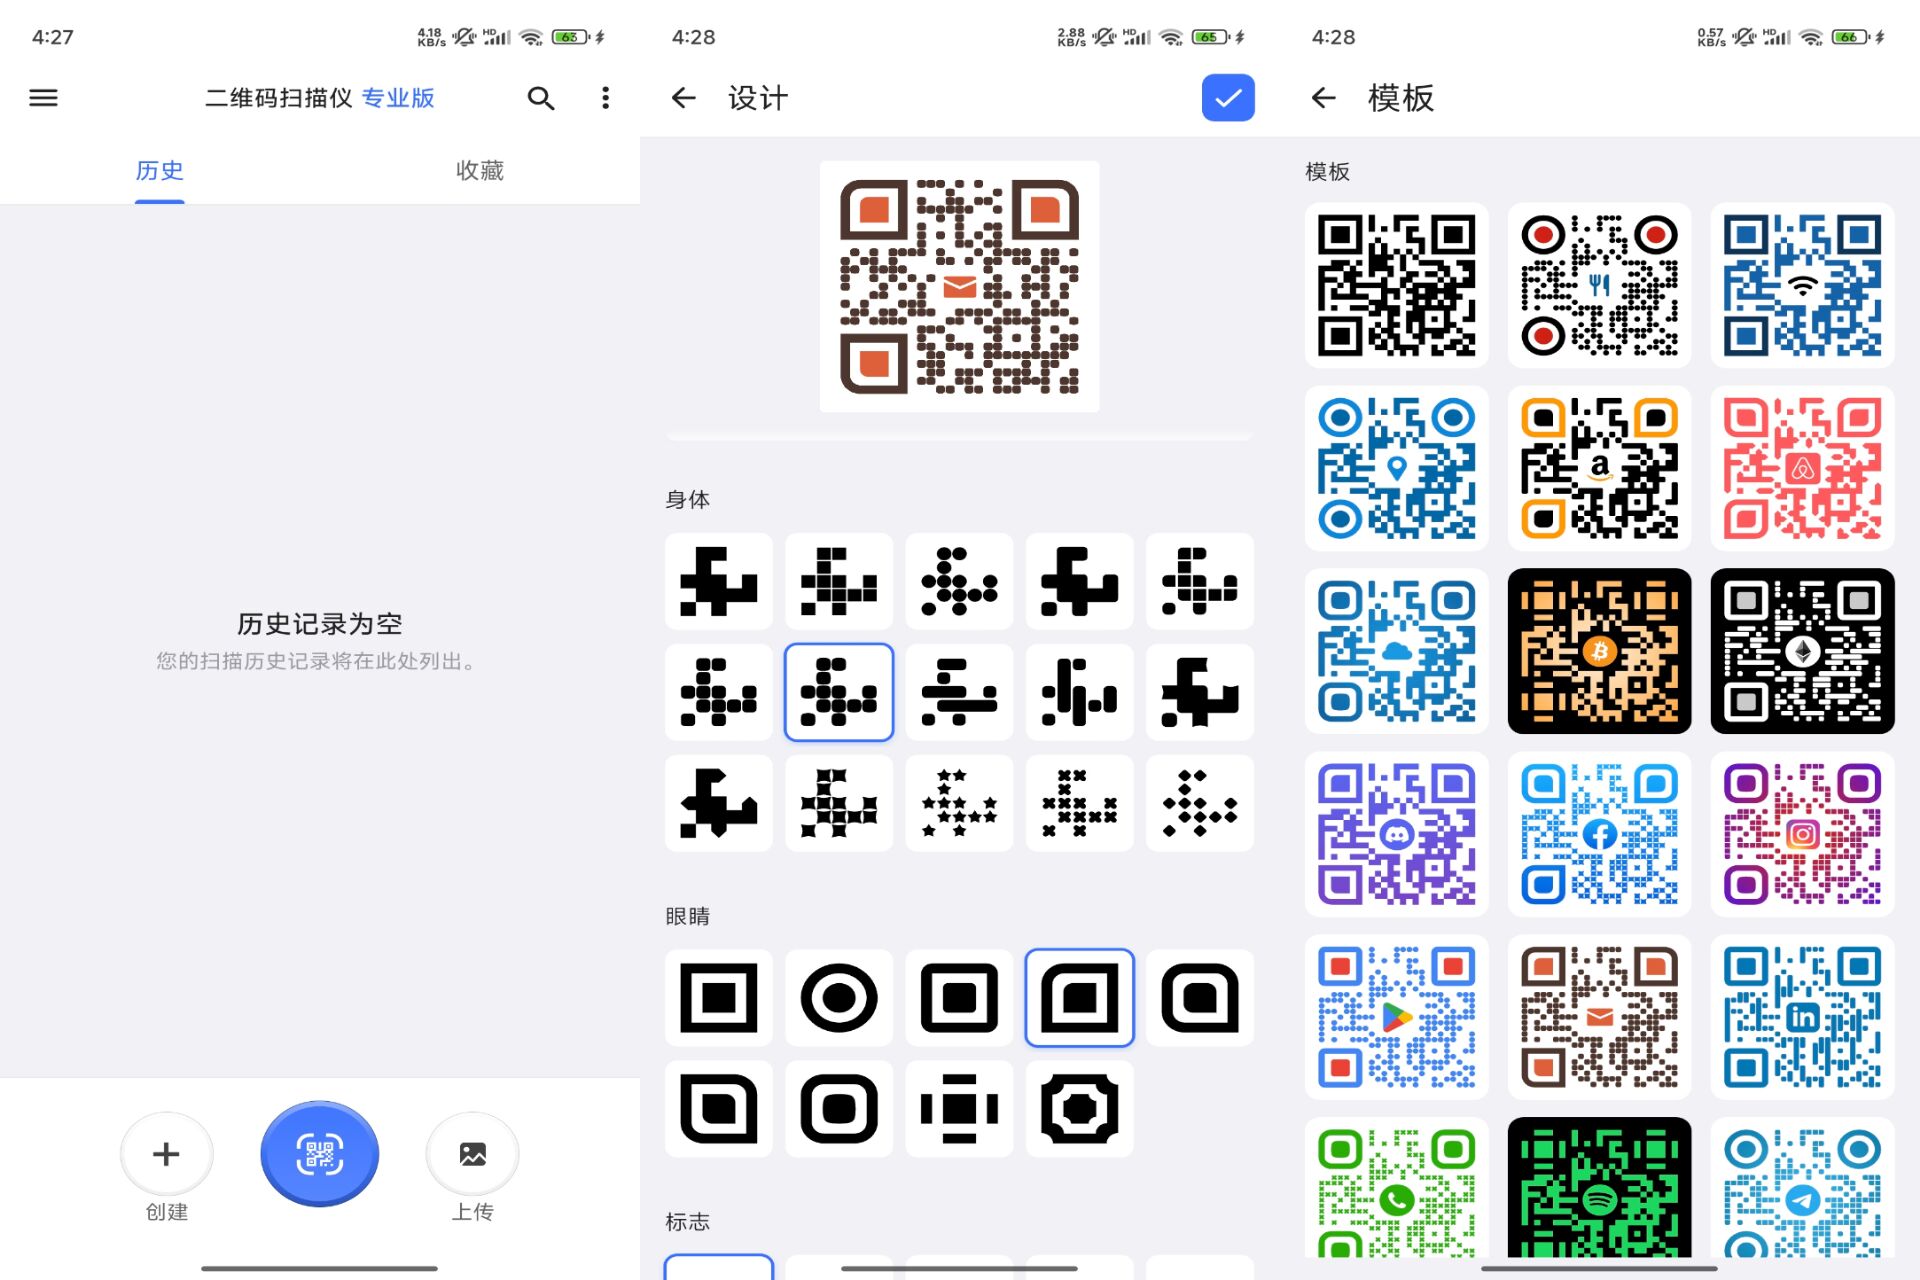Switch to the 历史 history tab

[159, 170]
